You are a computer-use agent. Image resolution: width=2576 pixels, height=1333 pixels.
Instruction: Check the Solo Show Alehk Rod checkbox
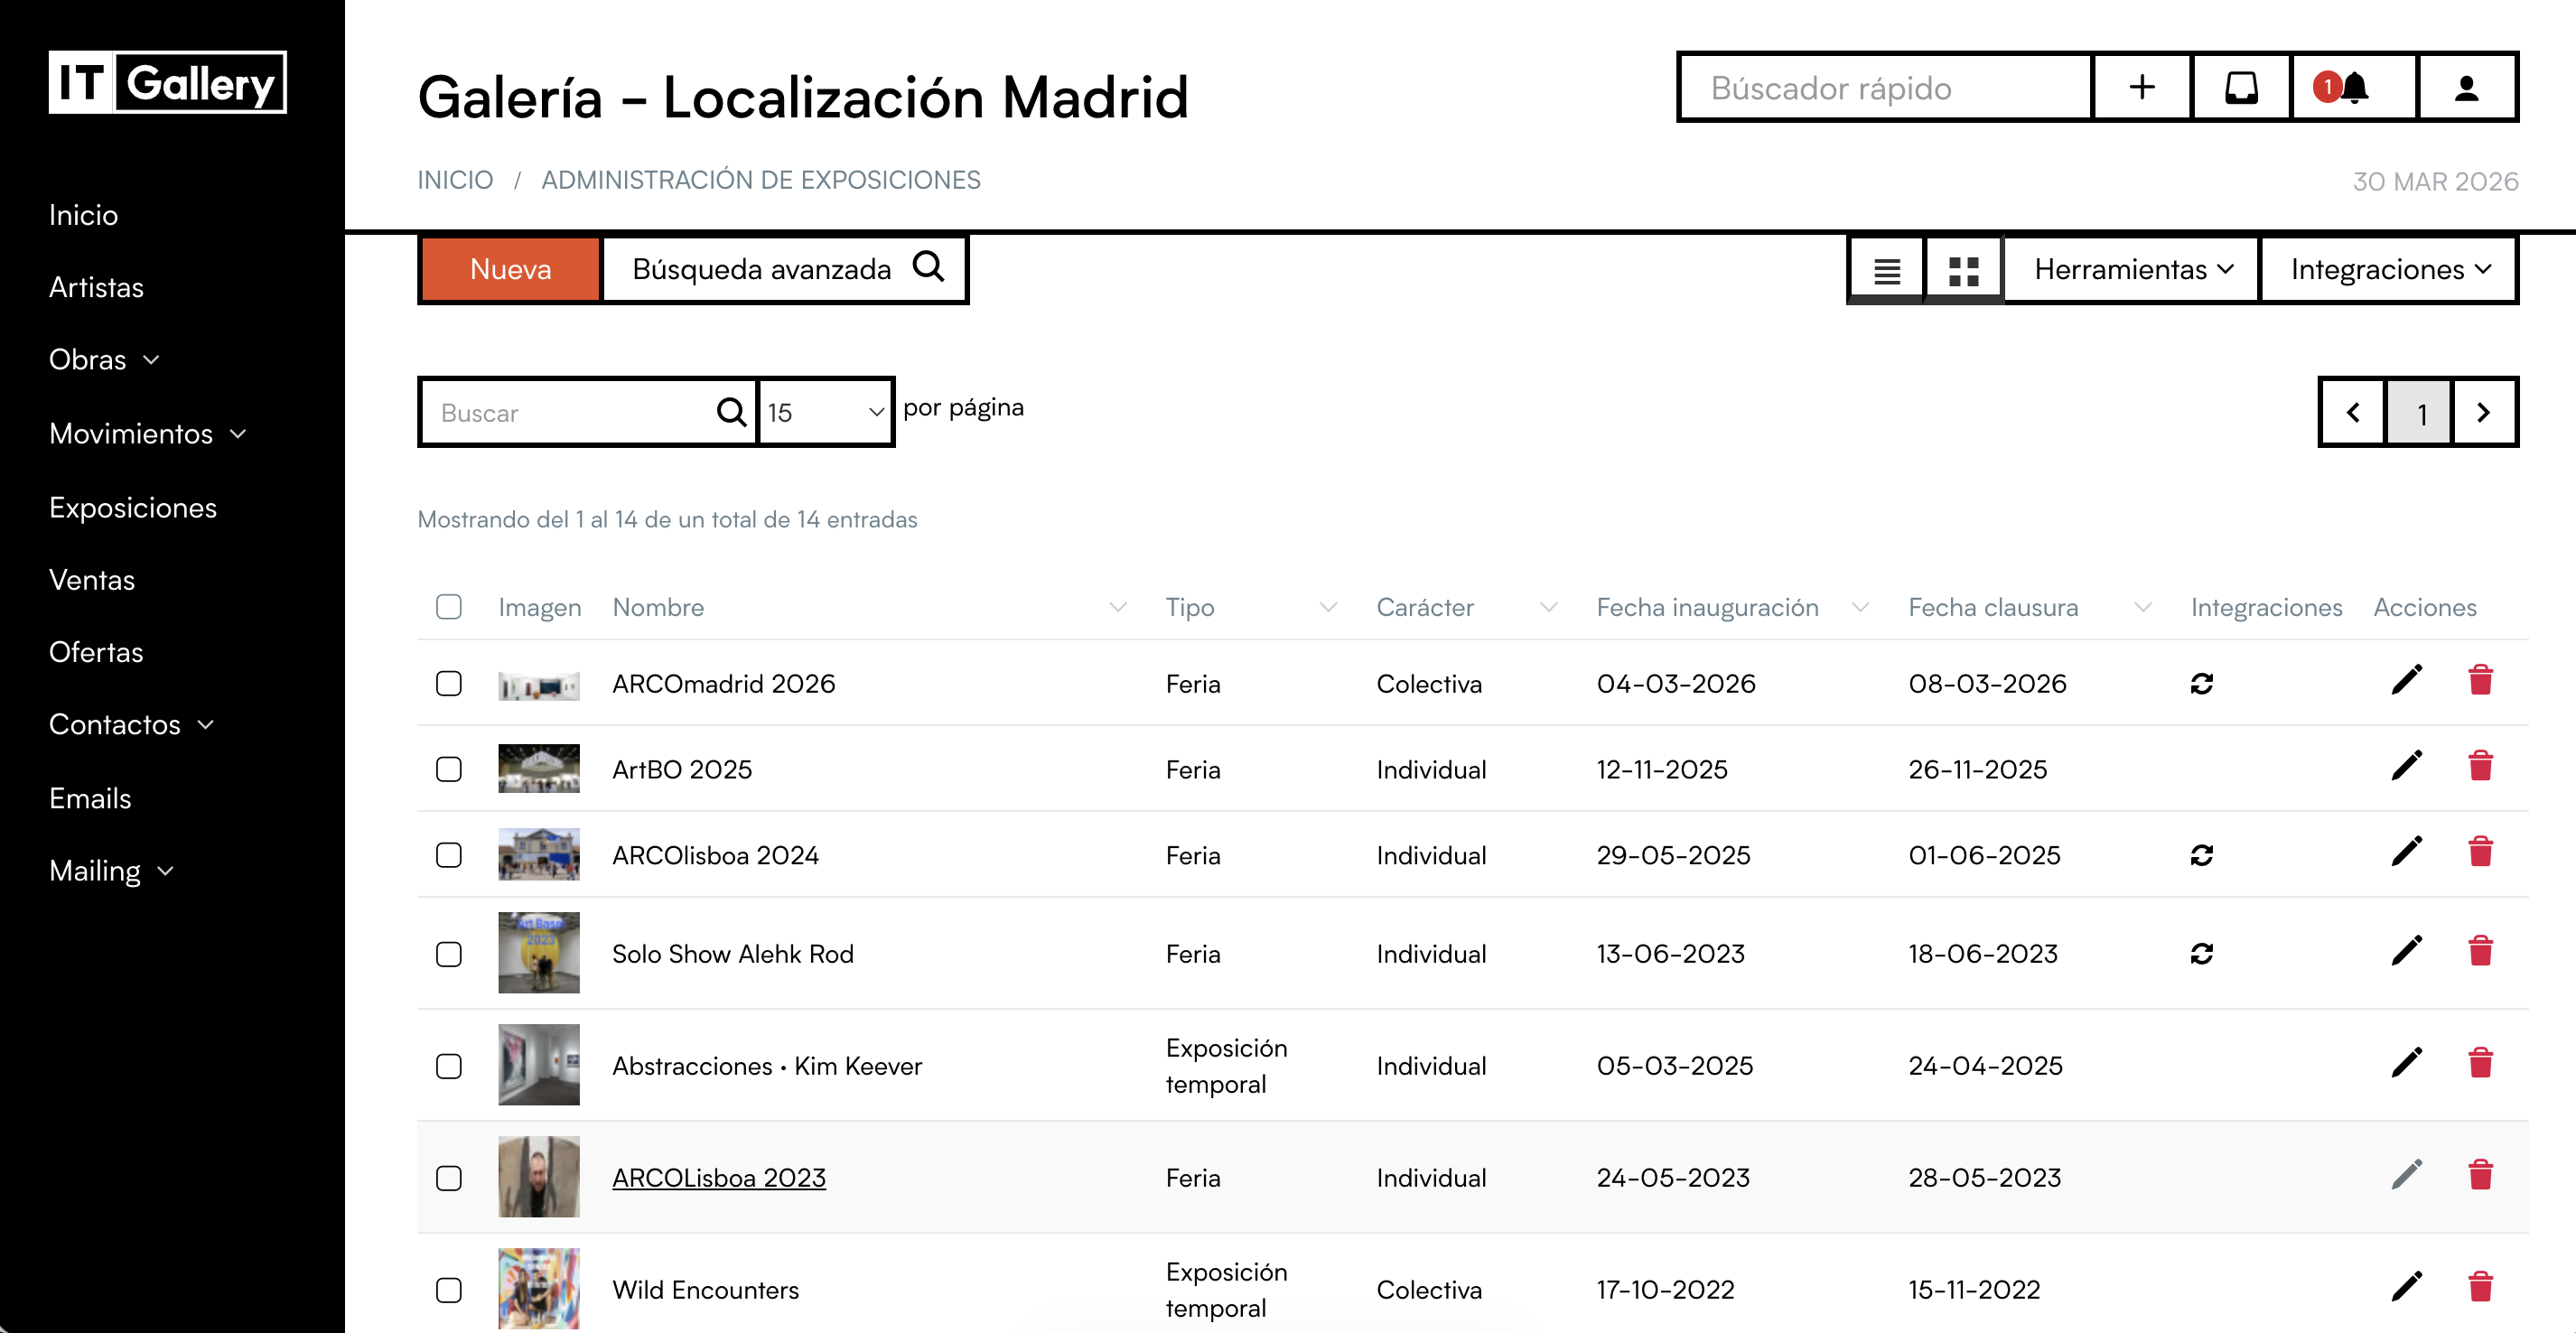pos(449,954)
